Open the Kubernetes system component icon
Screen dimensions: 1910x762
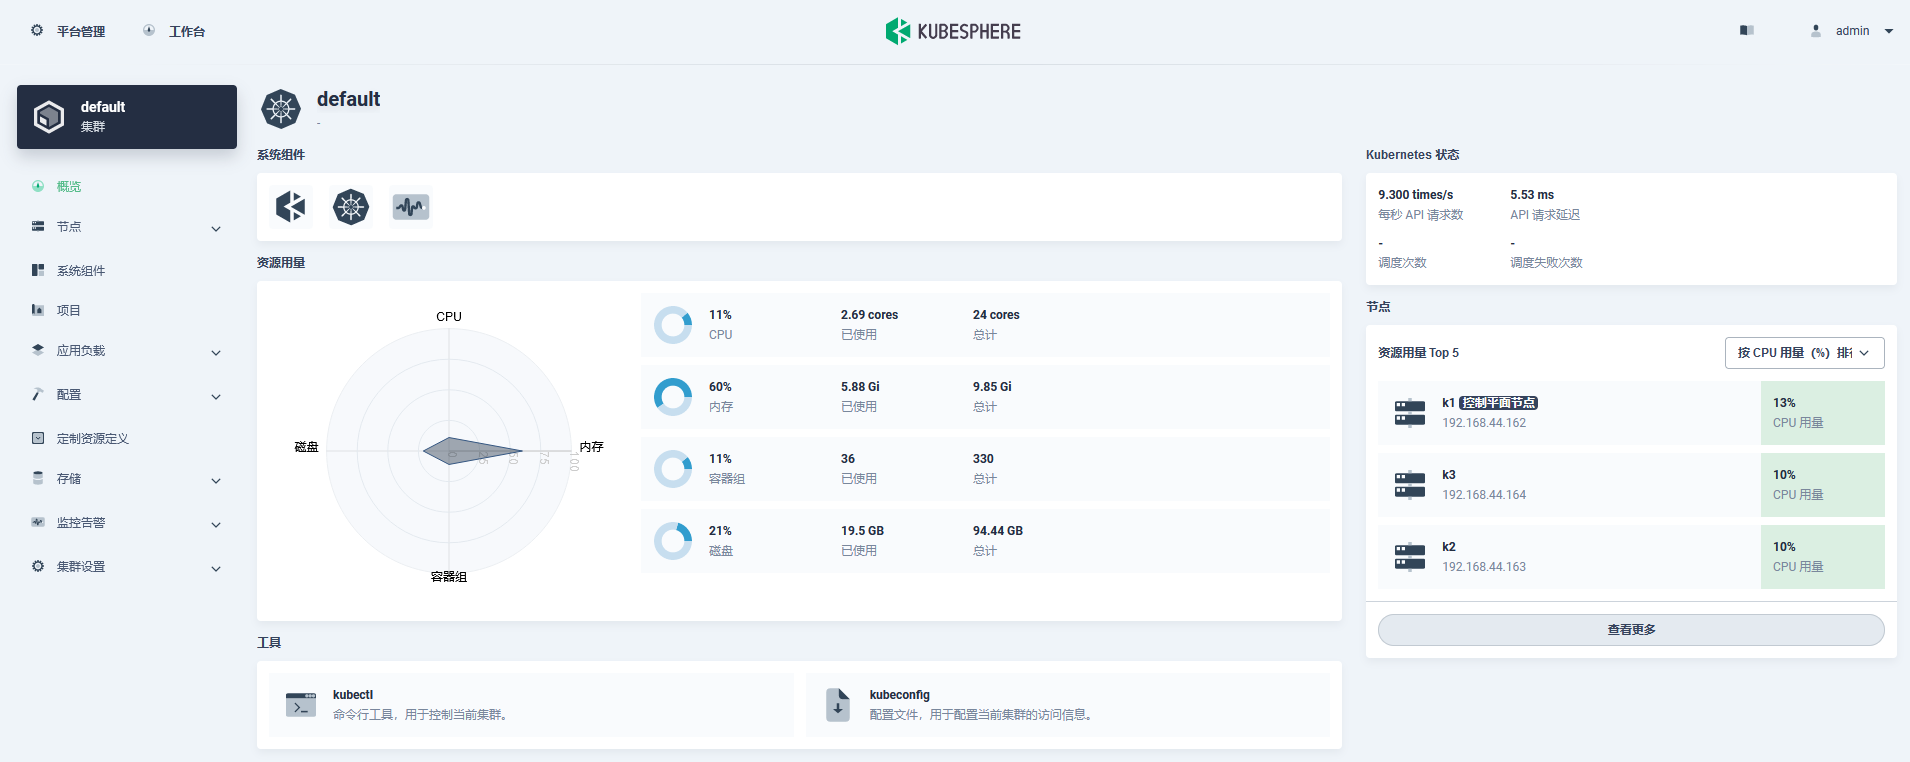(351, 207)
